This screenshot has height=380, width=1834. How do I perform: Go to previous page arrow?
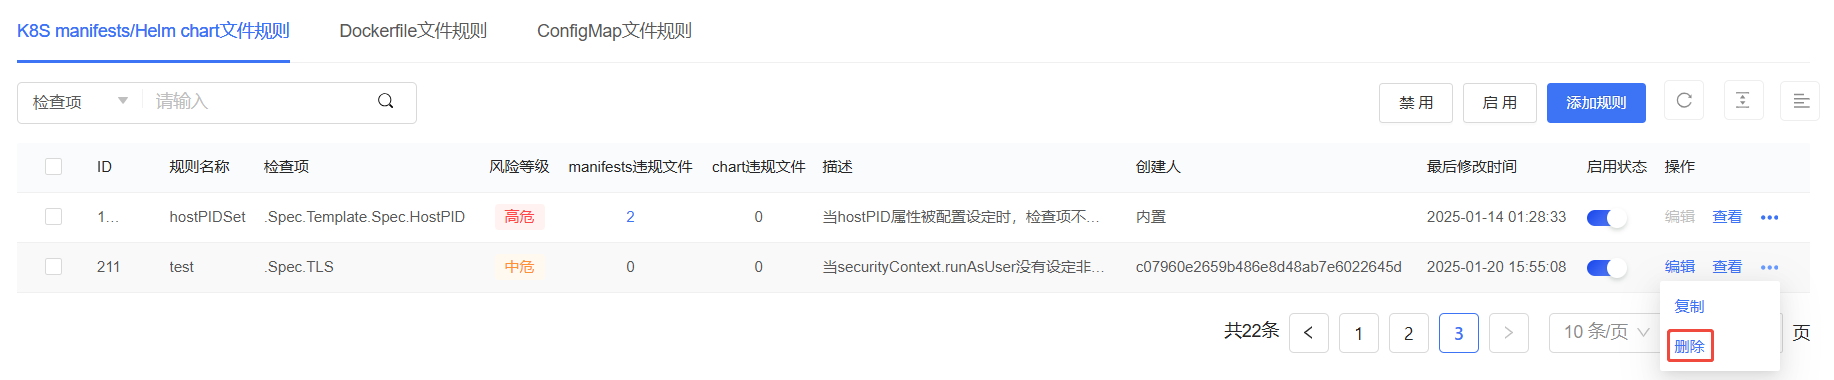1309,333
